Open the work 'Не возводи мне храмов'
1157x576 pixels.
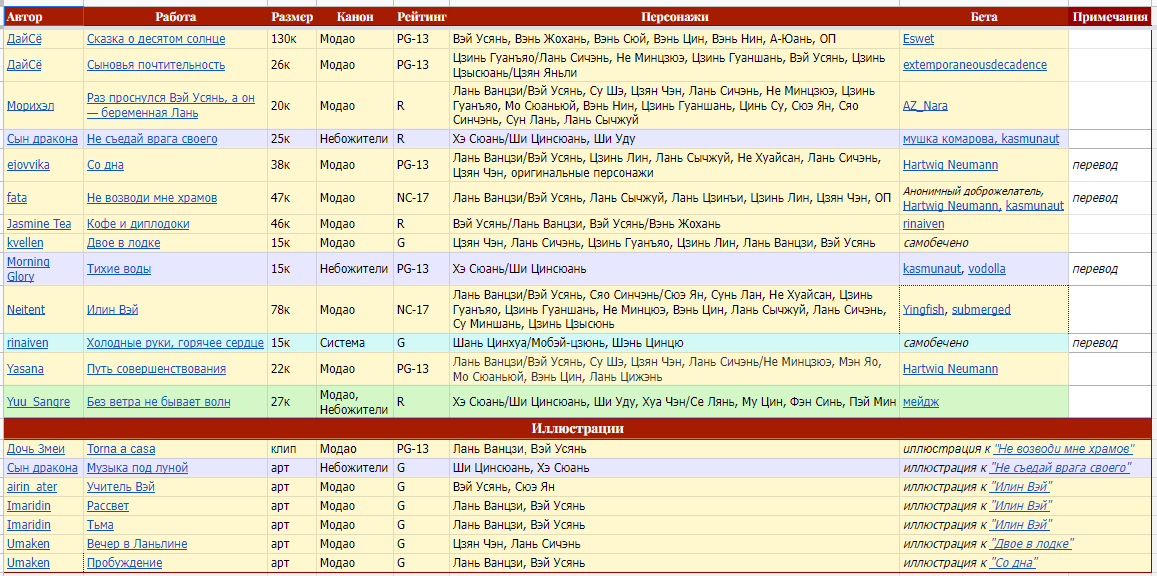click(151, 198)
